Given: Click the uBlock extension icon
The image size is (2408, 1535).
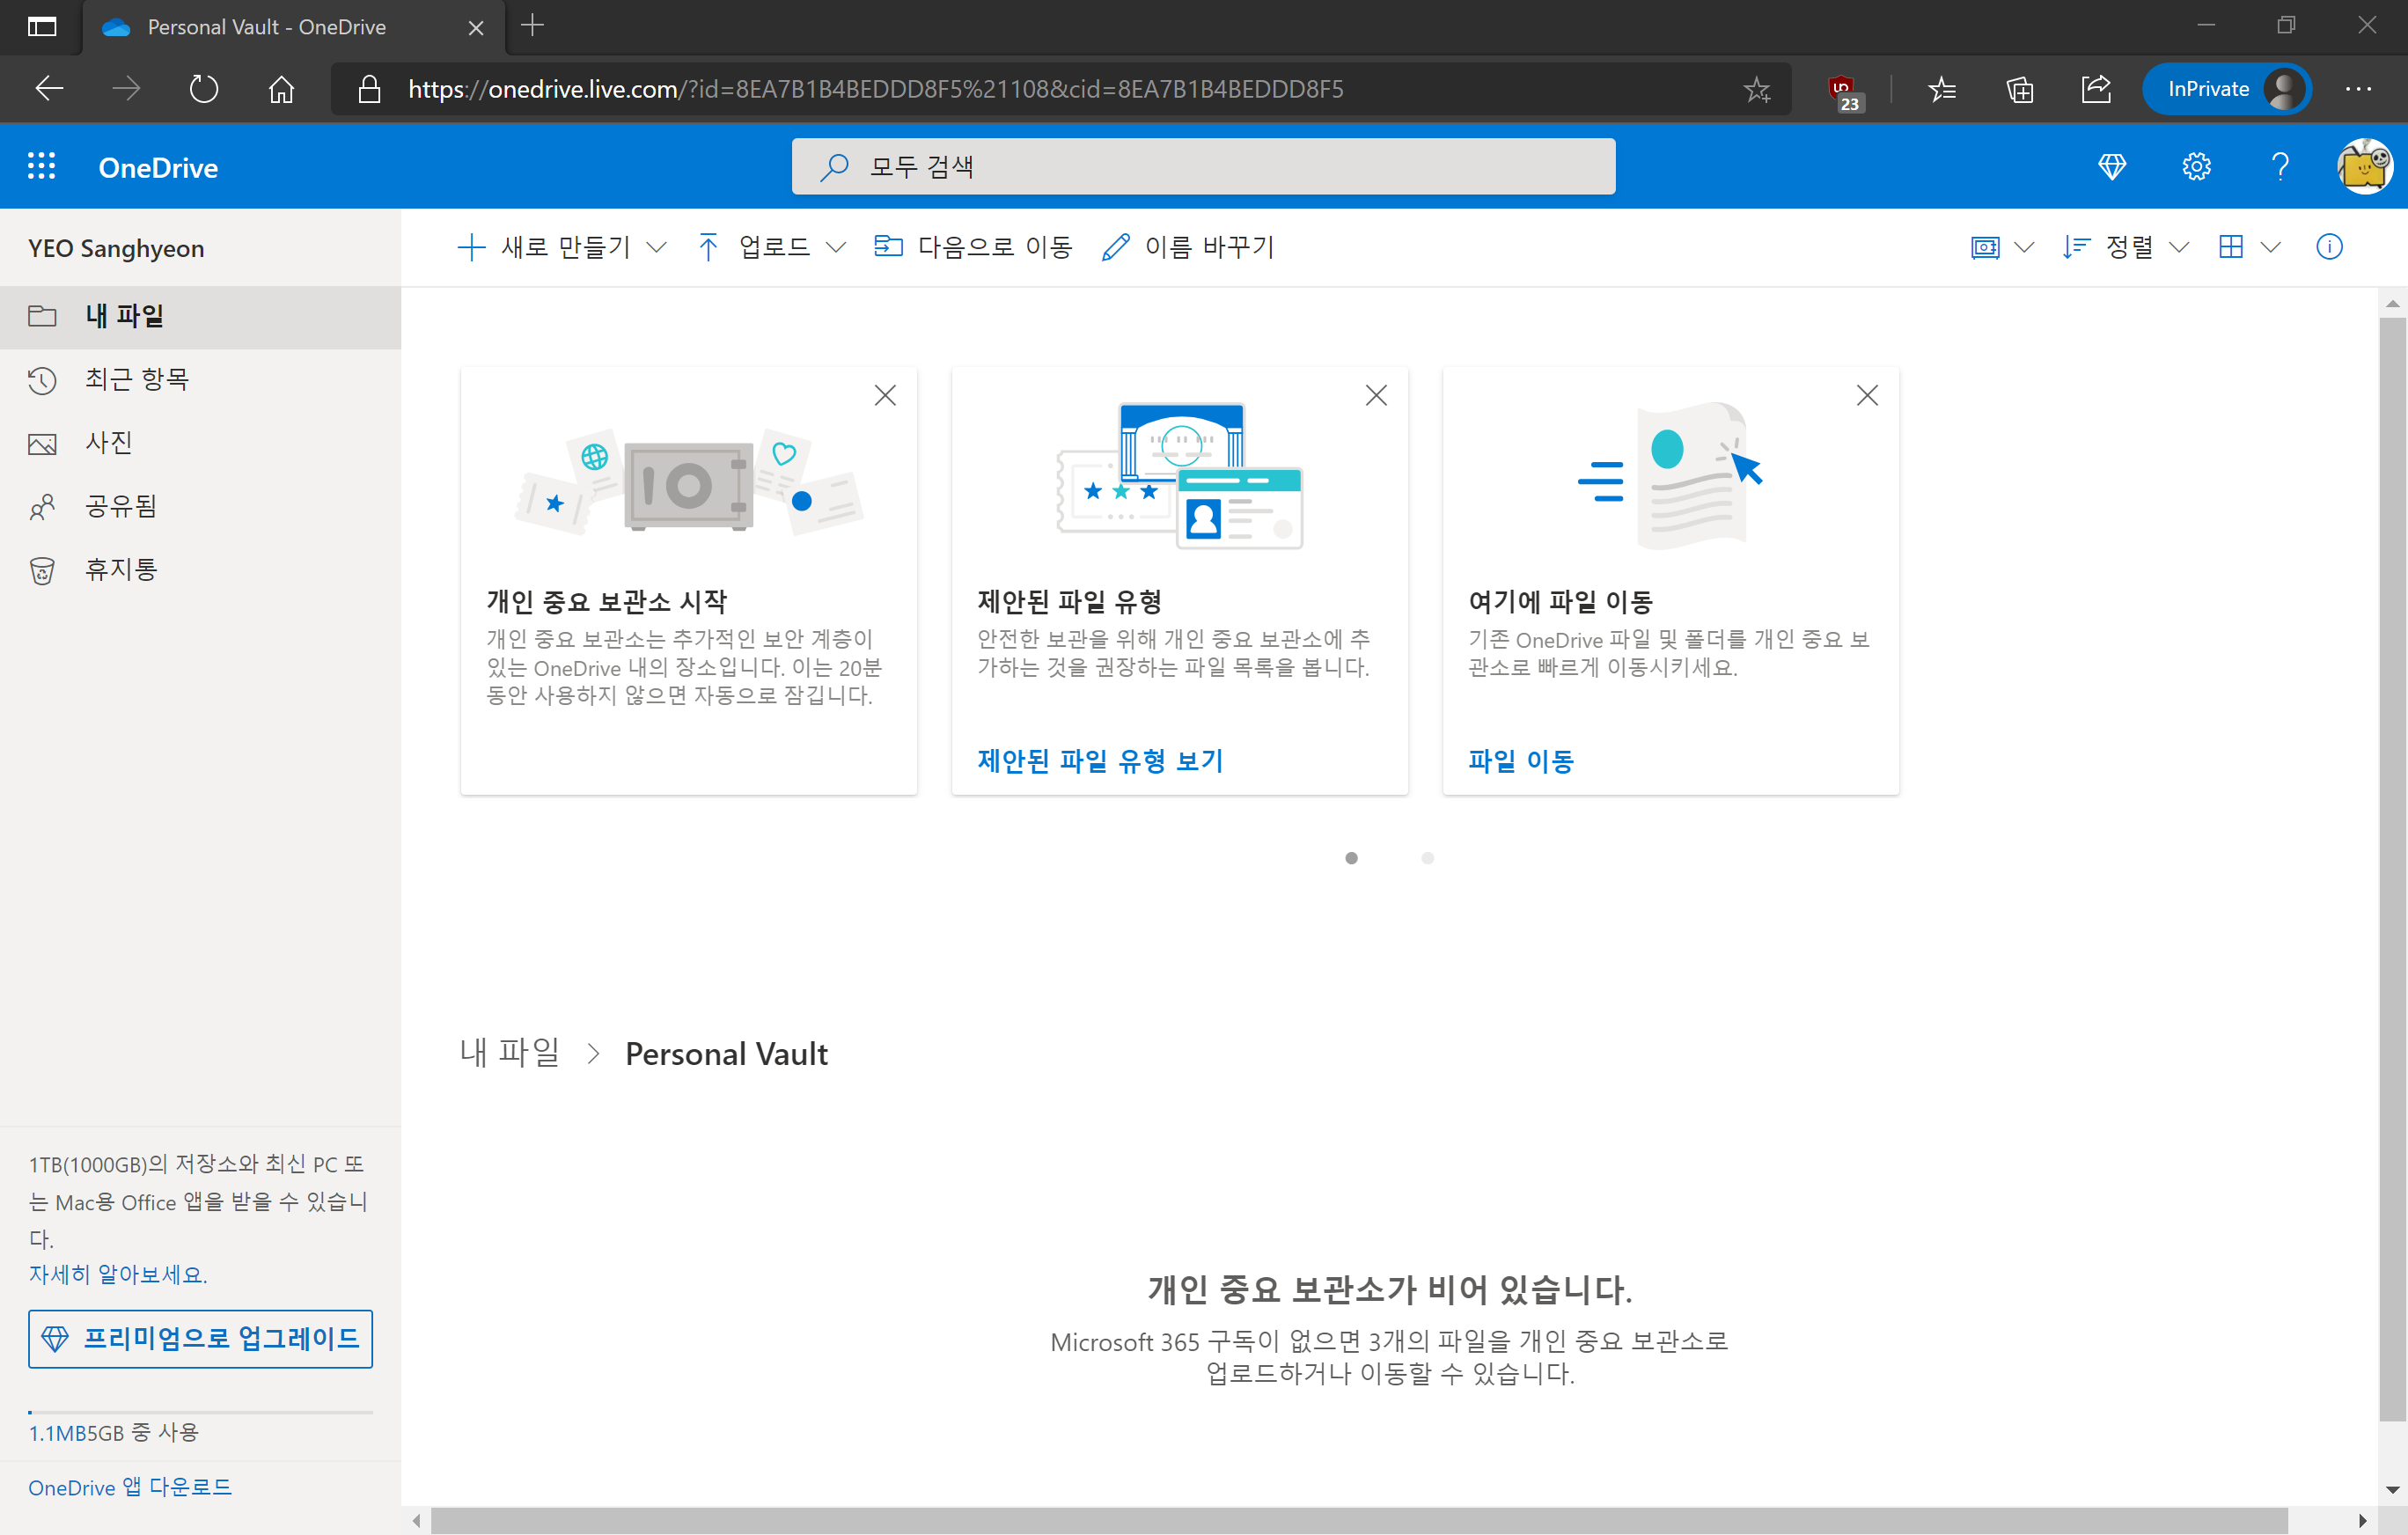Looking at the screenshot, I should (x=1842, y=90).
